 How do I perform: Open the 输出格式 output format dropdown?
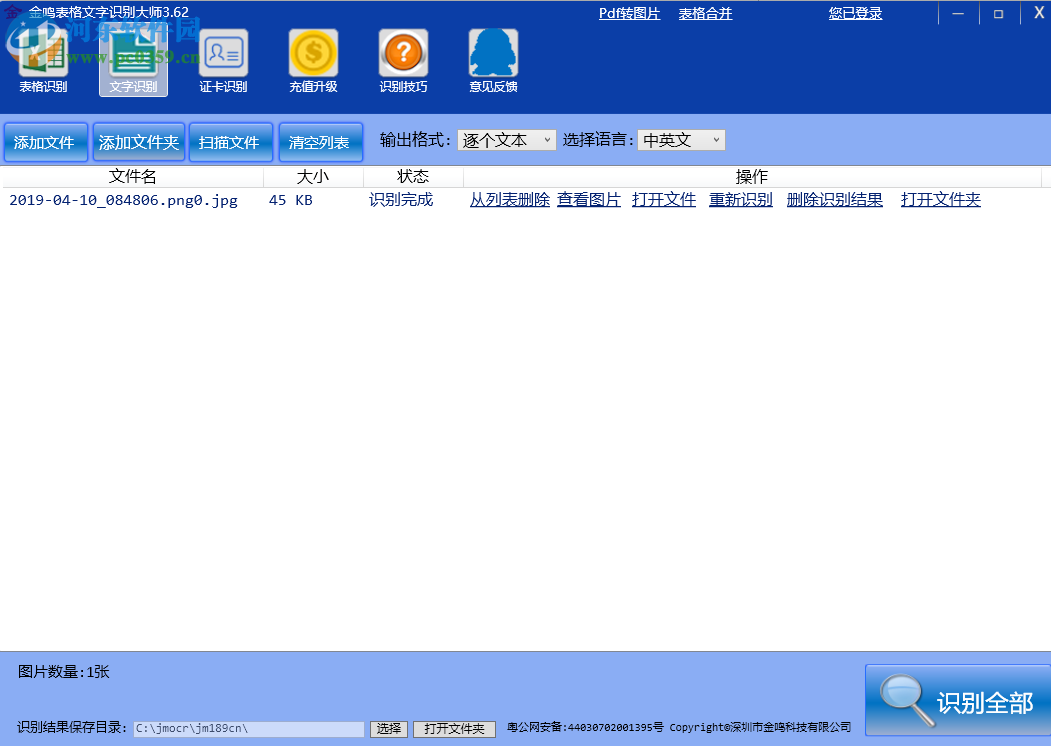(548, 140)
